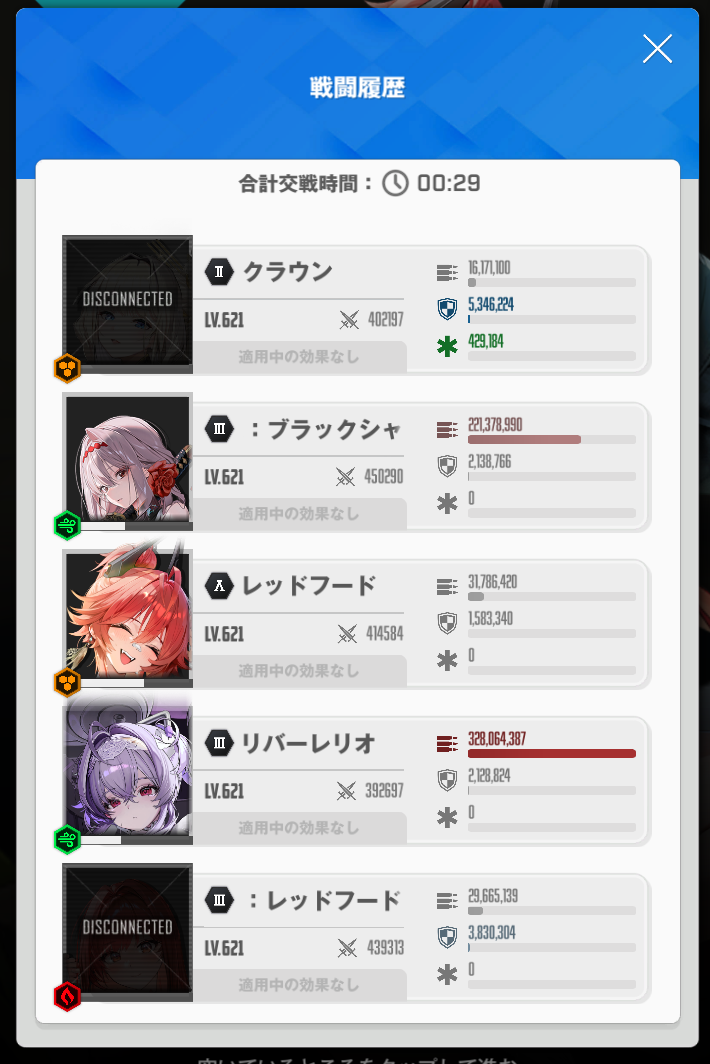The width and height of the screenshot is (710, 1064).
Task: Click the 221,378,990 damage bar
Action: click(552, 440)
